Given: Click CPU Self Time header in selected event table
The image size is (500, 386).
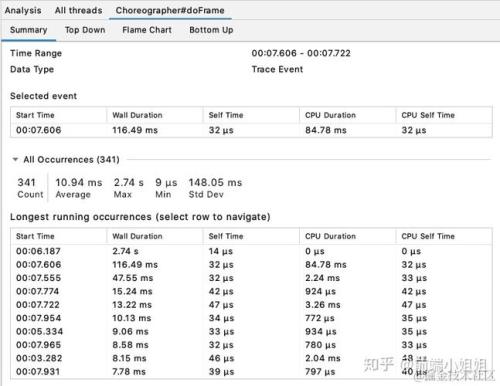Looking at the screenshot, I should pyautogui.click(x=428, y=115).
